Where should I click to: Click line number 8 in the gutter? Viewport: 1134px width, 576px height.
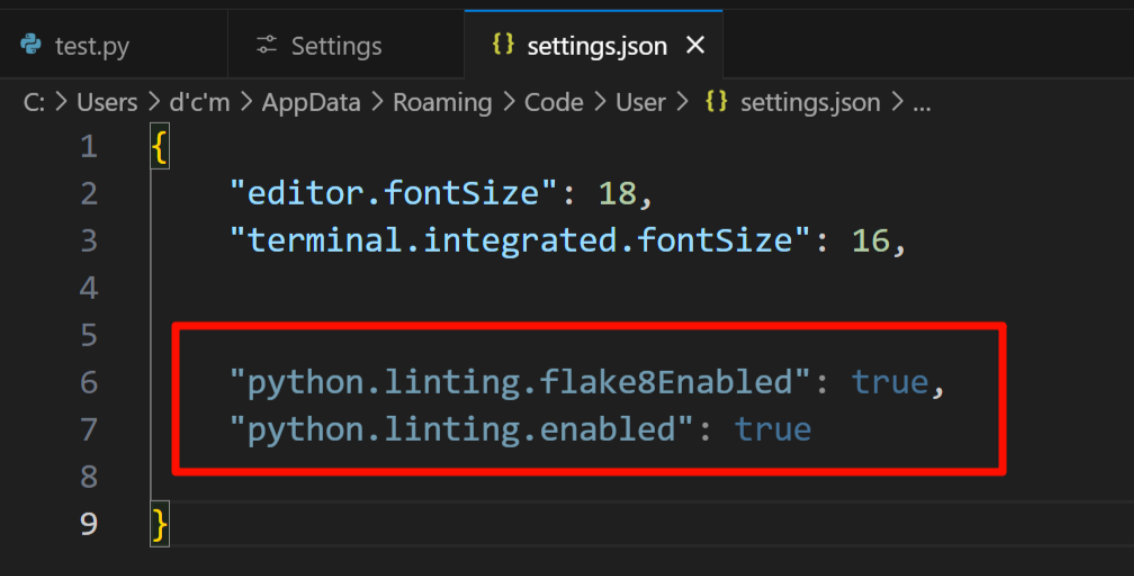(89, 476)
